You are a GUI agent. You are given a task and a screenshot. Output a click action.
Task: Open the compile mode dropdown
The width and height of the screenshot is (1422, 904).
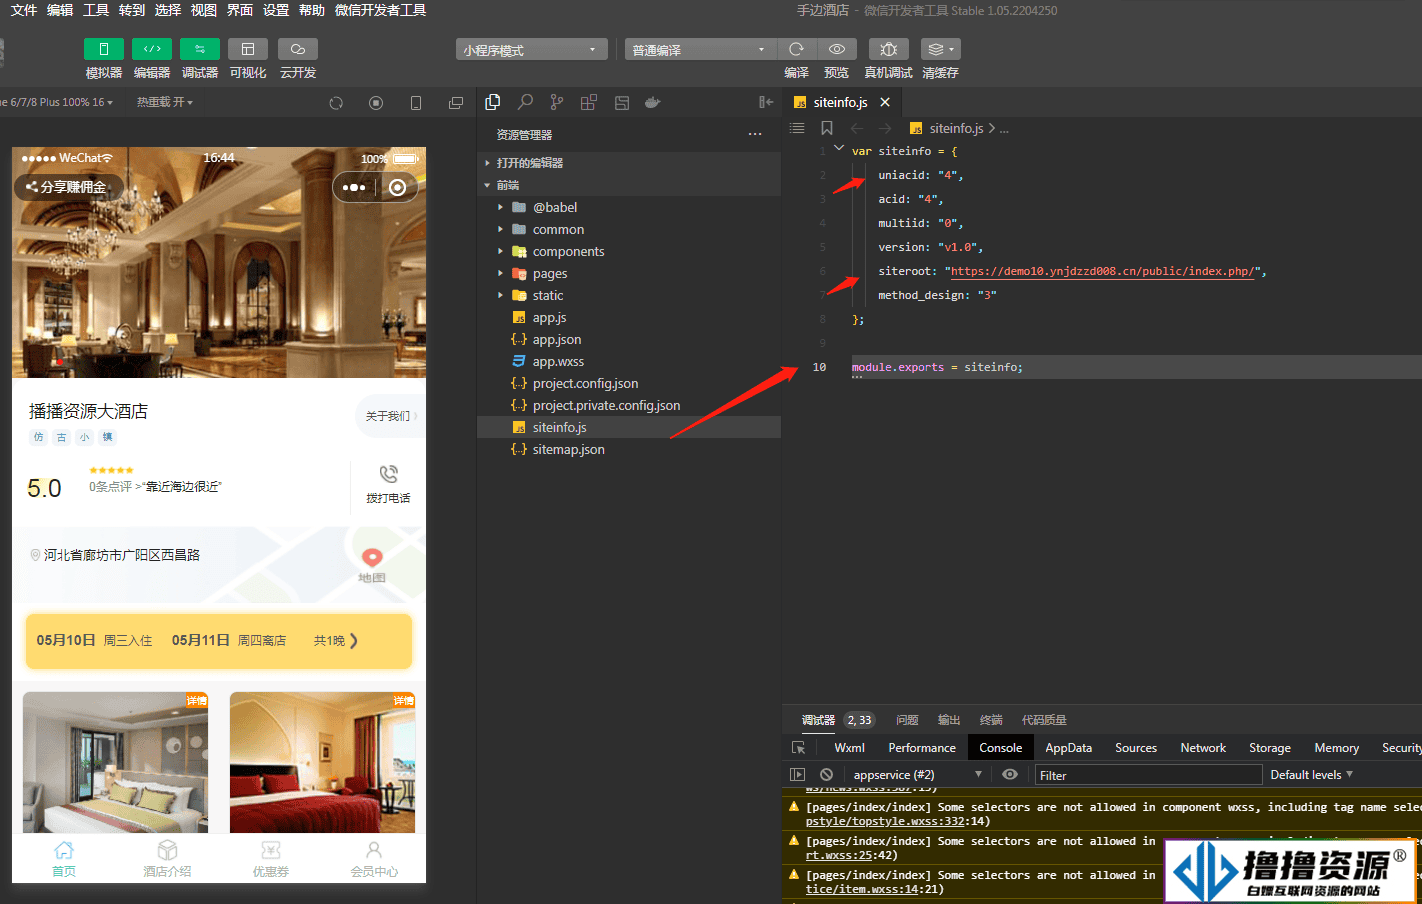point(700,50)
